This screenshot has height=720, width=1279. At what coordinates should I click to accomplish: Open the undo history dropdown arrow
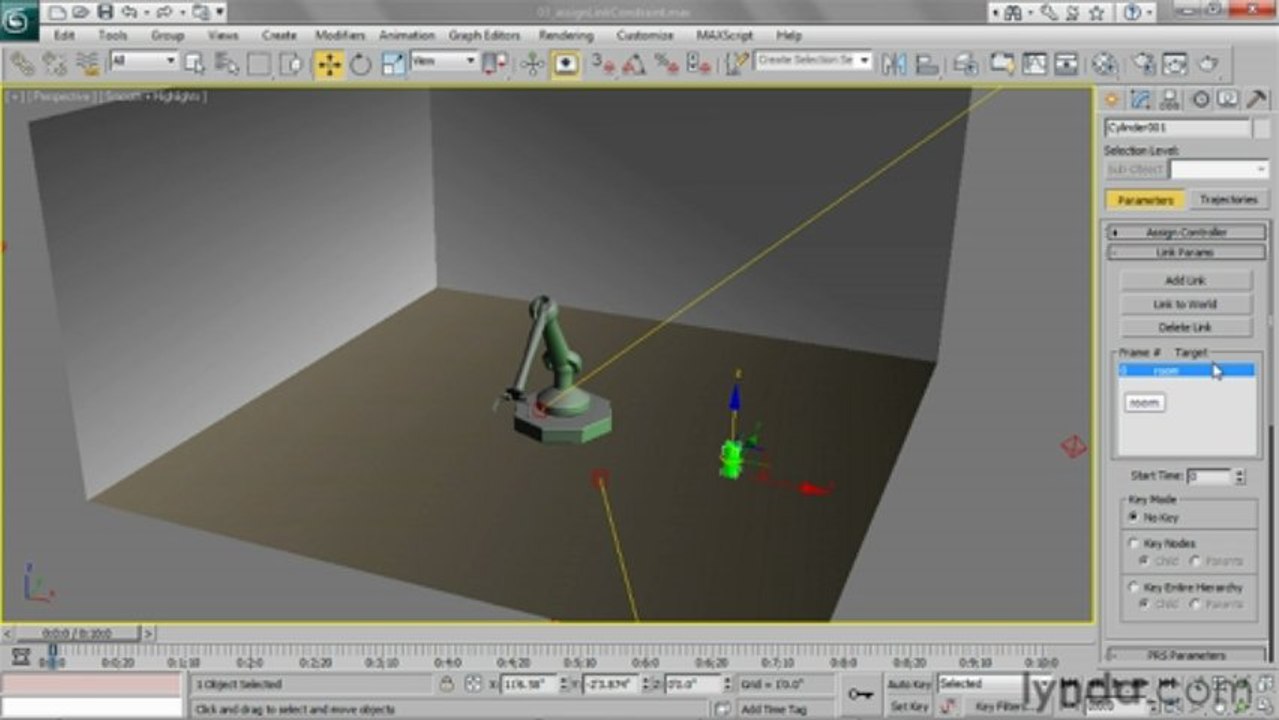coord(145,13)
